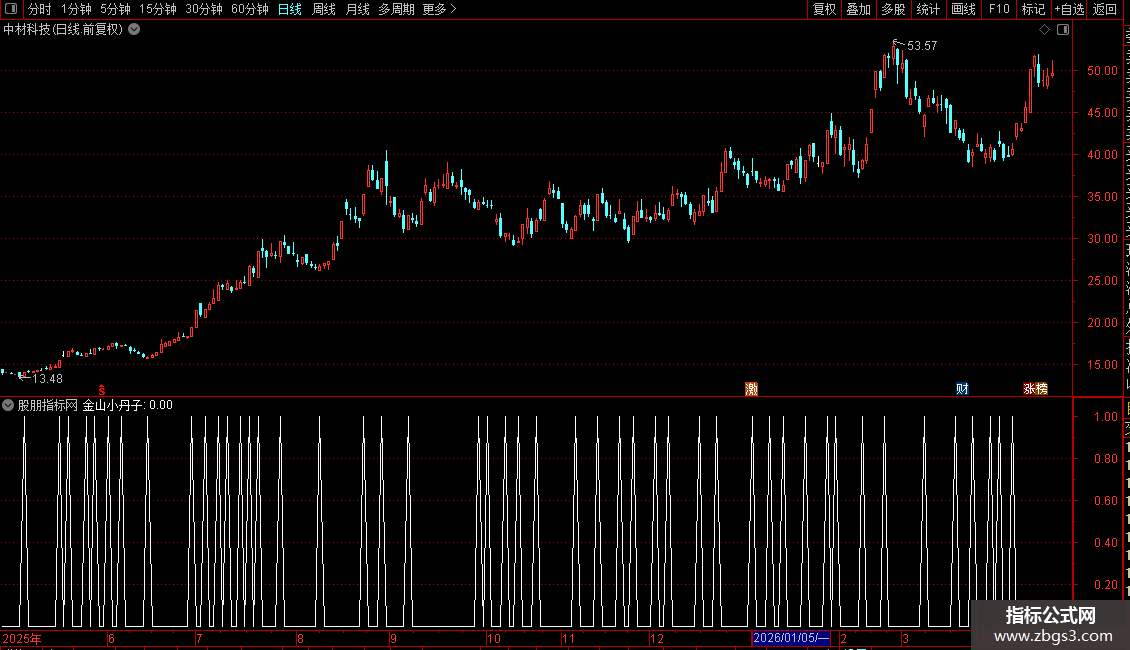The height and width of the screenshot is (650, 1130).
Task: Select the 30分钟 period tab
Action: point(203,9)
